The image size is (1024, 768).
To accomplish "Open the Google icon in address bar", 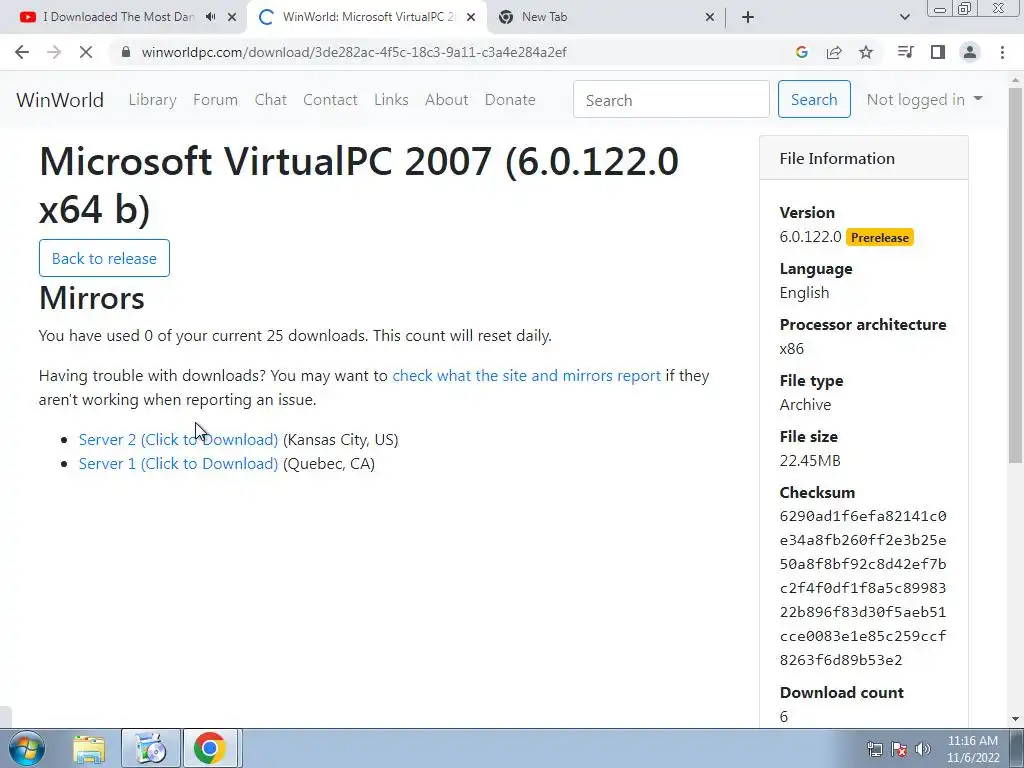I will point(802,52).
